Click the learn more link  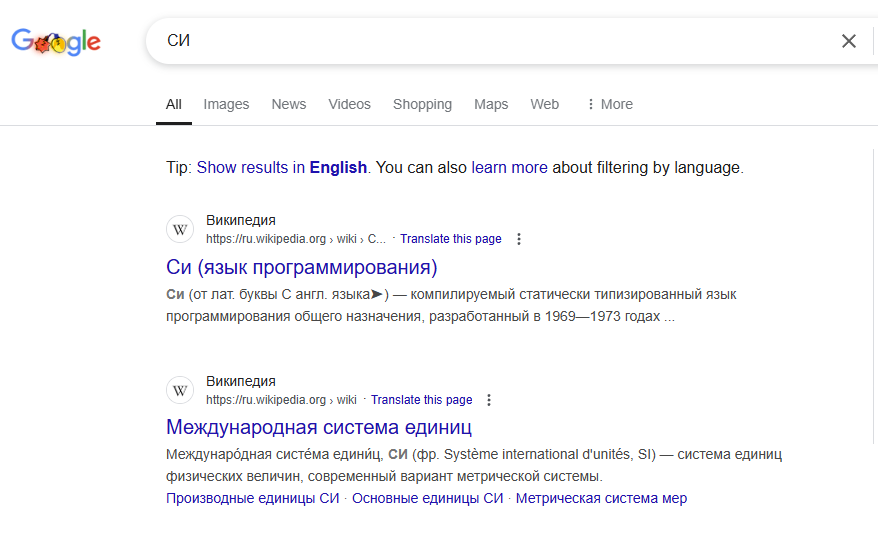(509, 168)
